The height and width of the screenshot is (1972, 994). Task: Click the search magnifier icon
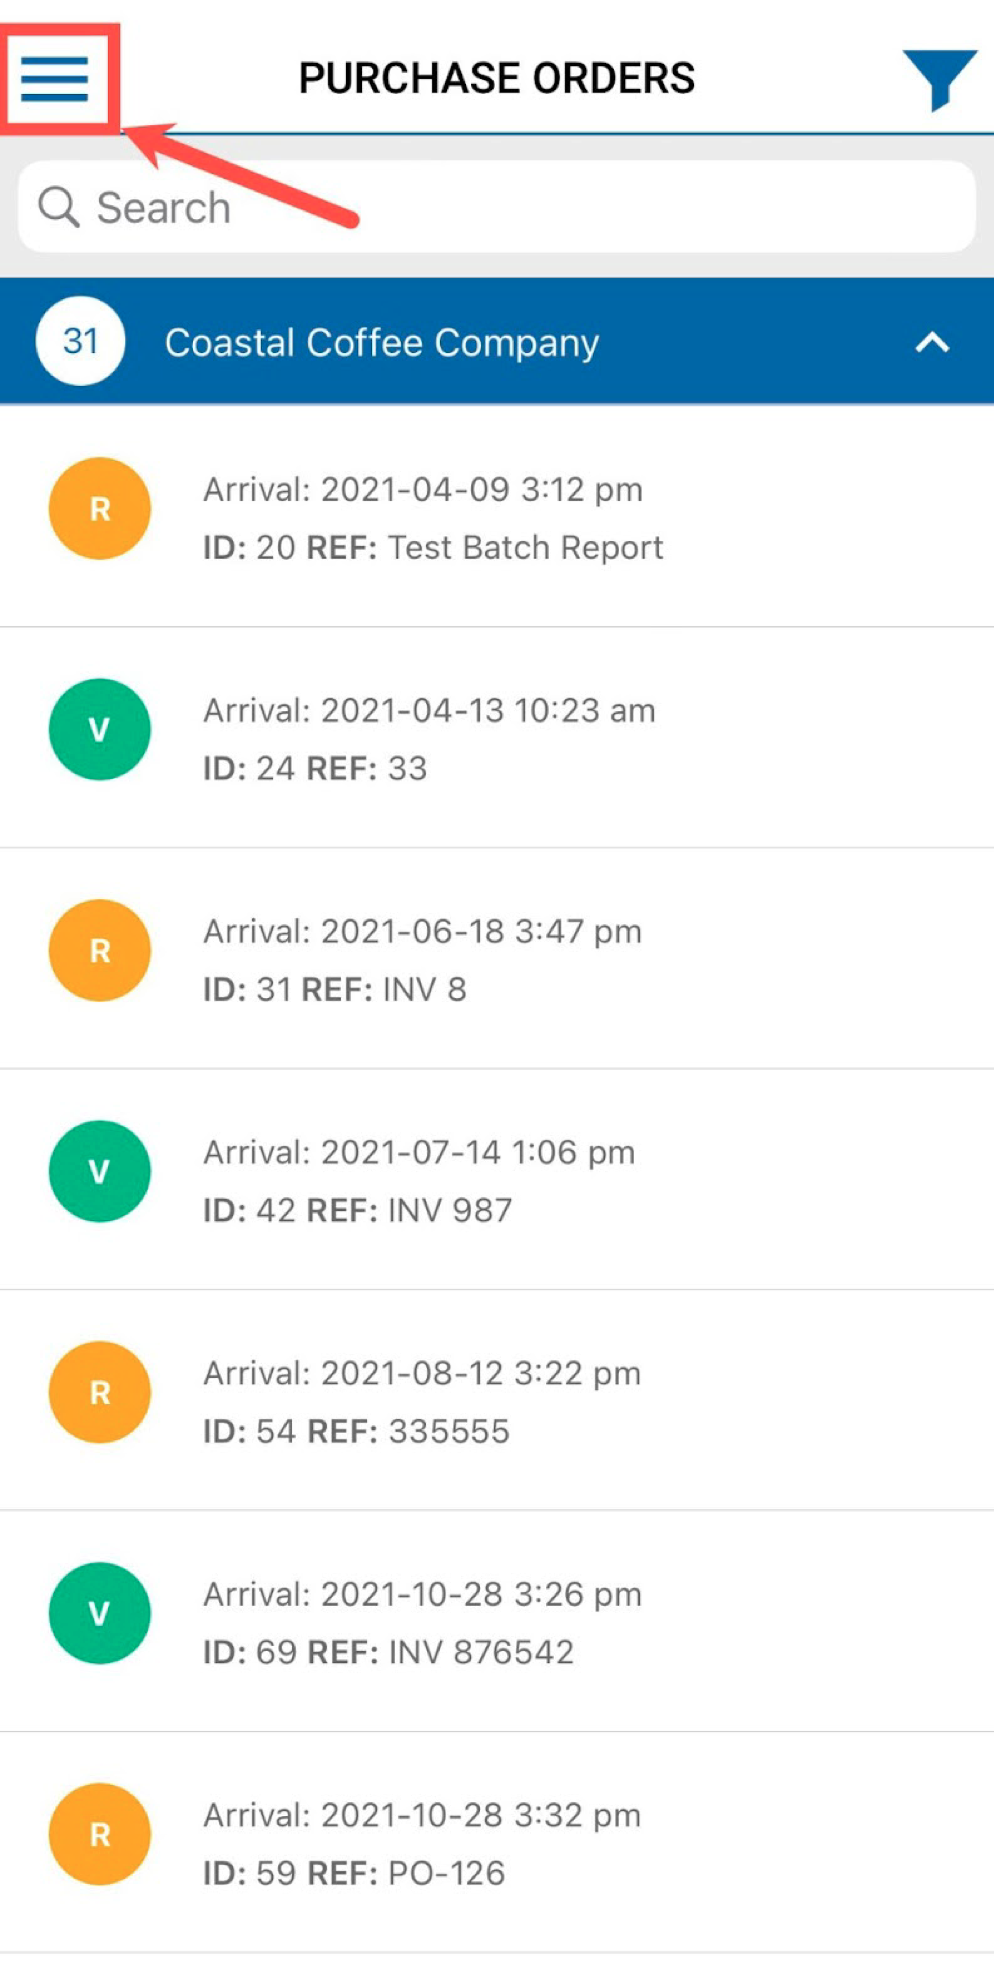[x=58, y=207]
